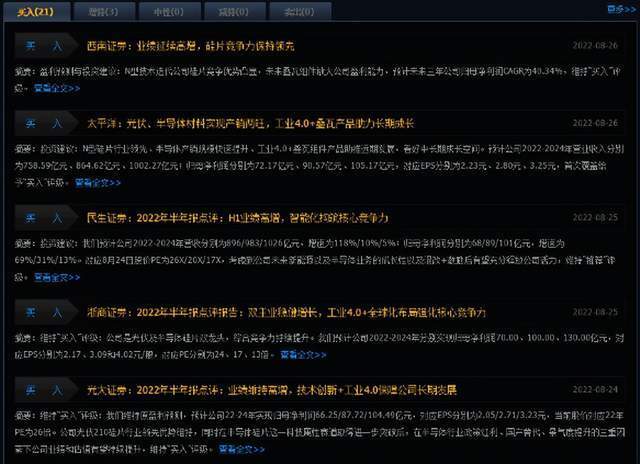Switch to the 增持(3) tab

point(103,11)
